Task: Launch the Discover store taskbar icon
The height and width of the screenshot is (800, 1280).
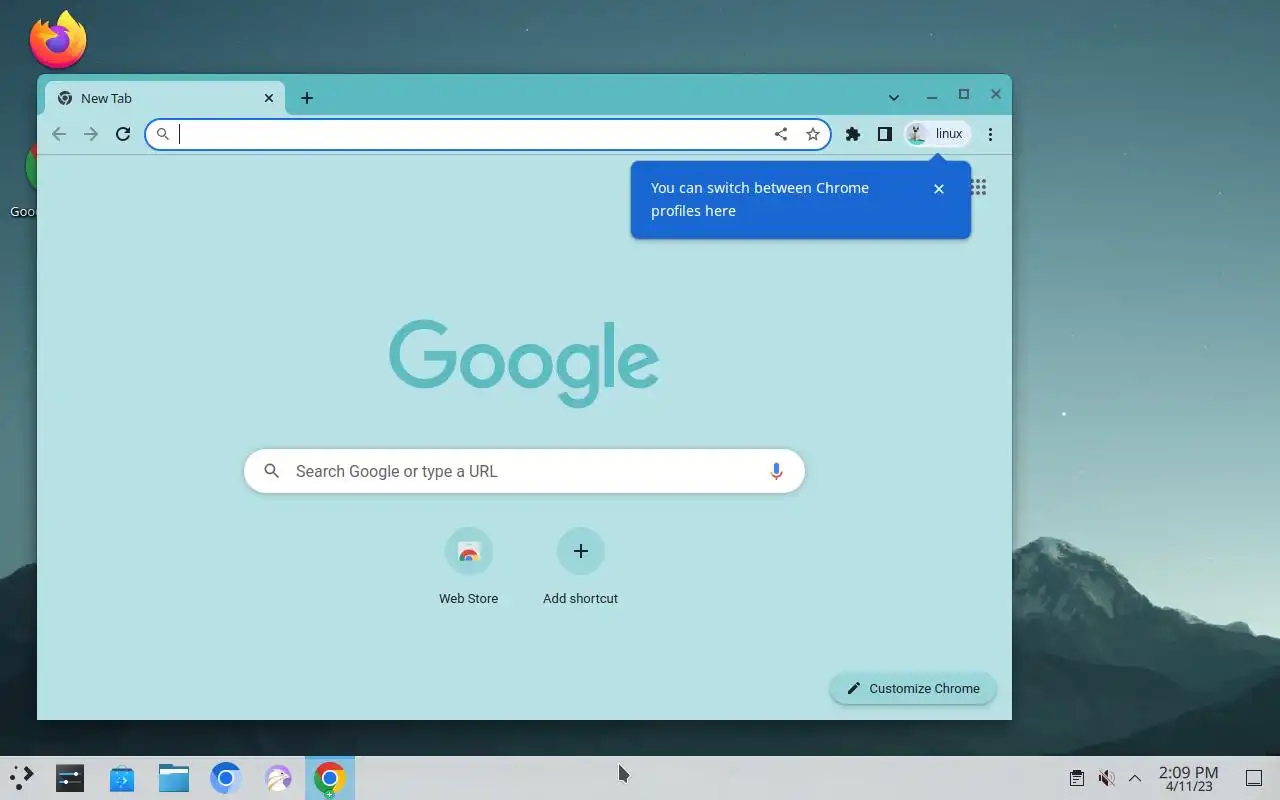Action: 122,778
